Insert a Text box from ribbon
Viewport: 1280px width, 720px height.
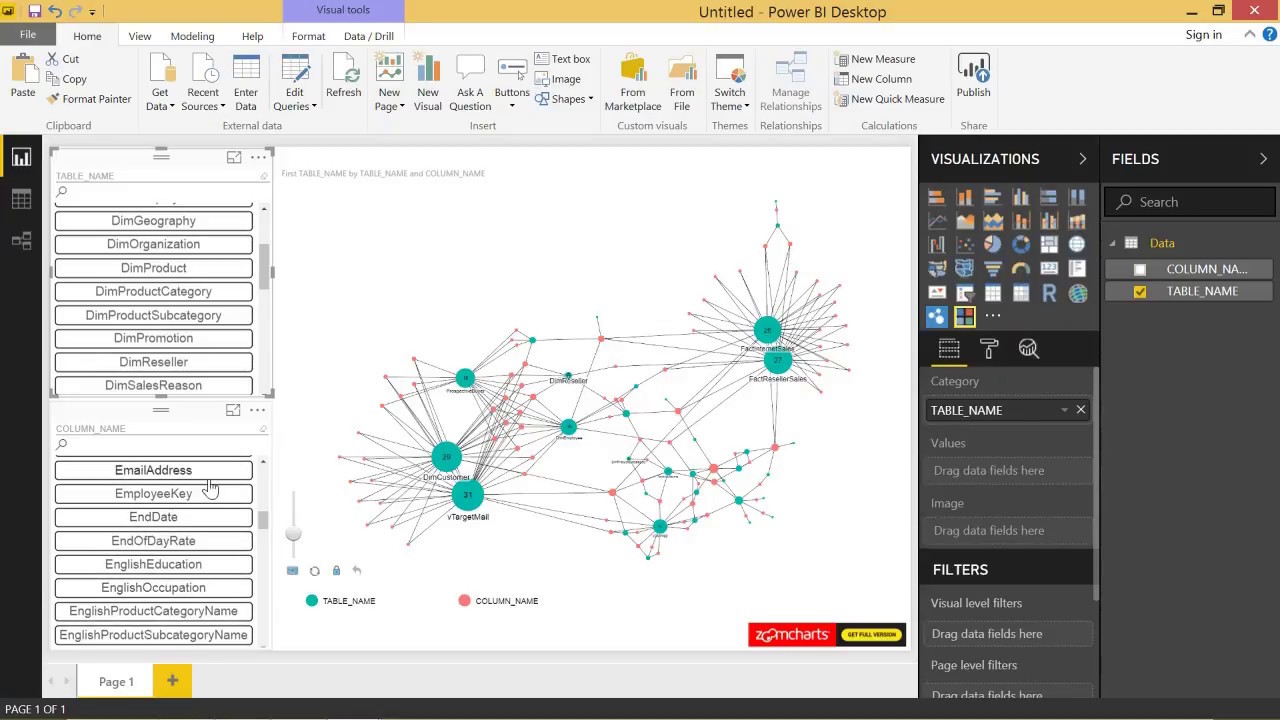[563, 59]
